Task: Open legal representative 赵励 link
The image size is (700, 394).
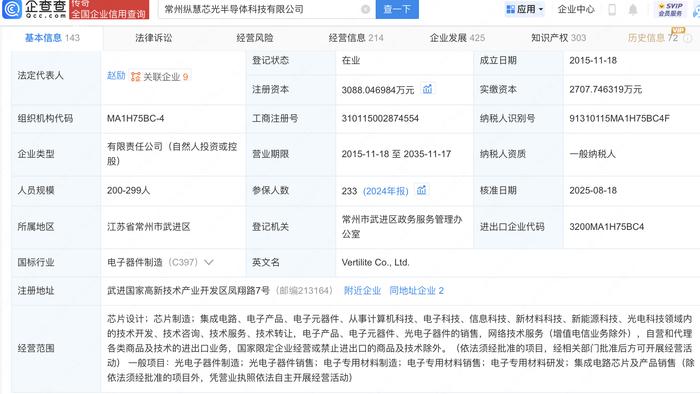Action: [x=116, y=76]
